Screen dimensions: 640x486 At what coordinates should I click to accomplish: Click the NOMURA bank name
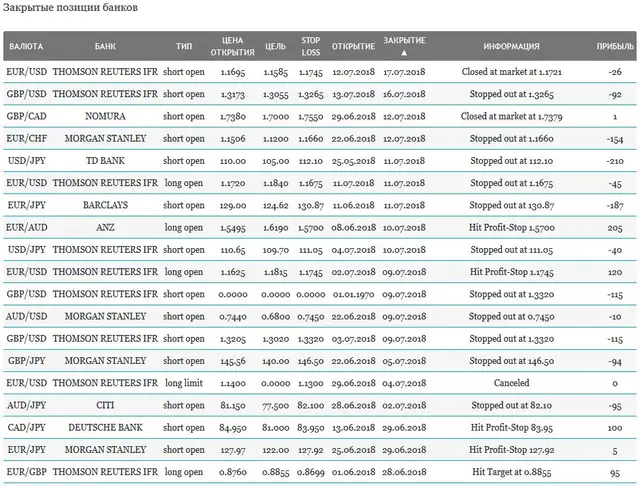click(105, 116)
